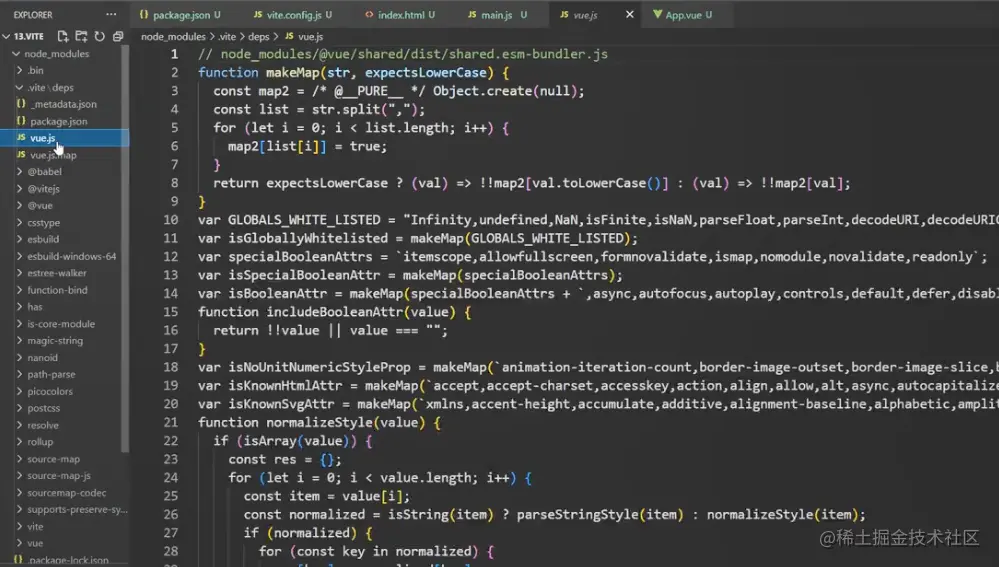This screenshot has width=999, height=567.
Task: Close the vue.js editor tab
Action: [629, 14]
